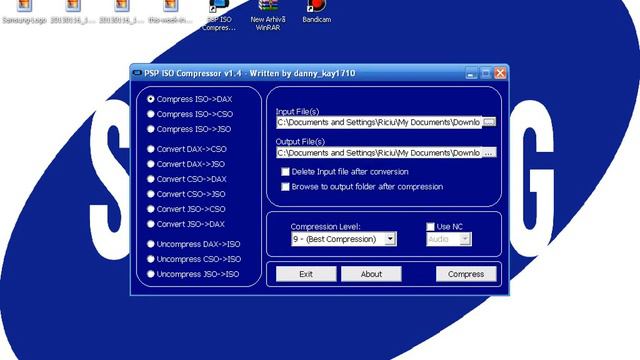Browse for input file with ... button
Viewport: 640px width, 360px height.
click(489, 122)
